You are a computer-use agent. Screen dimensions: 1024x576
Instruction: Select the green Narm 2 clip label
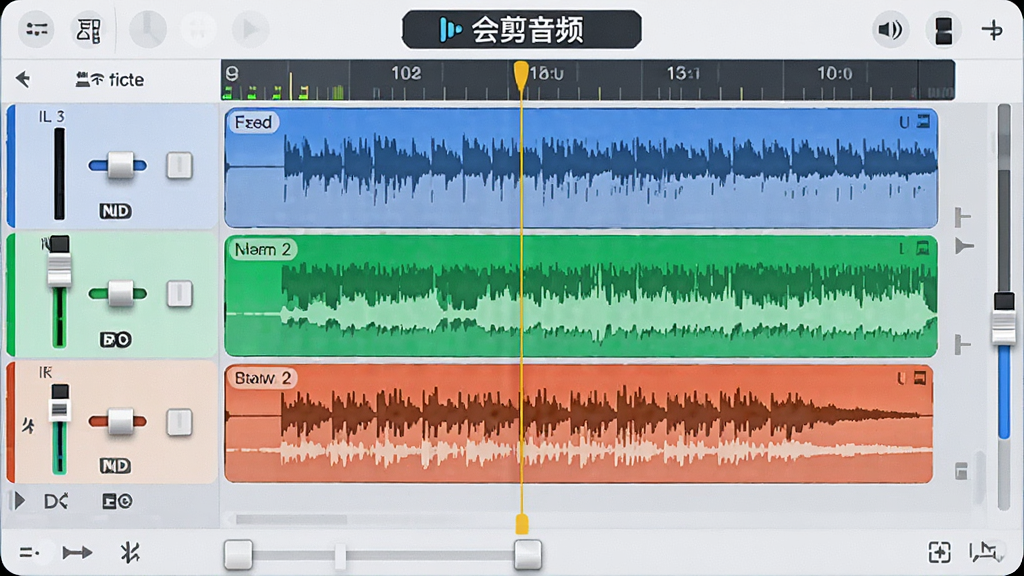[x=263, y=249]
